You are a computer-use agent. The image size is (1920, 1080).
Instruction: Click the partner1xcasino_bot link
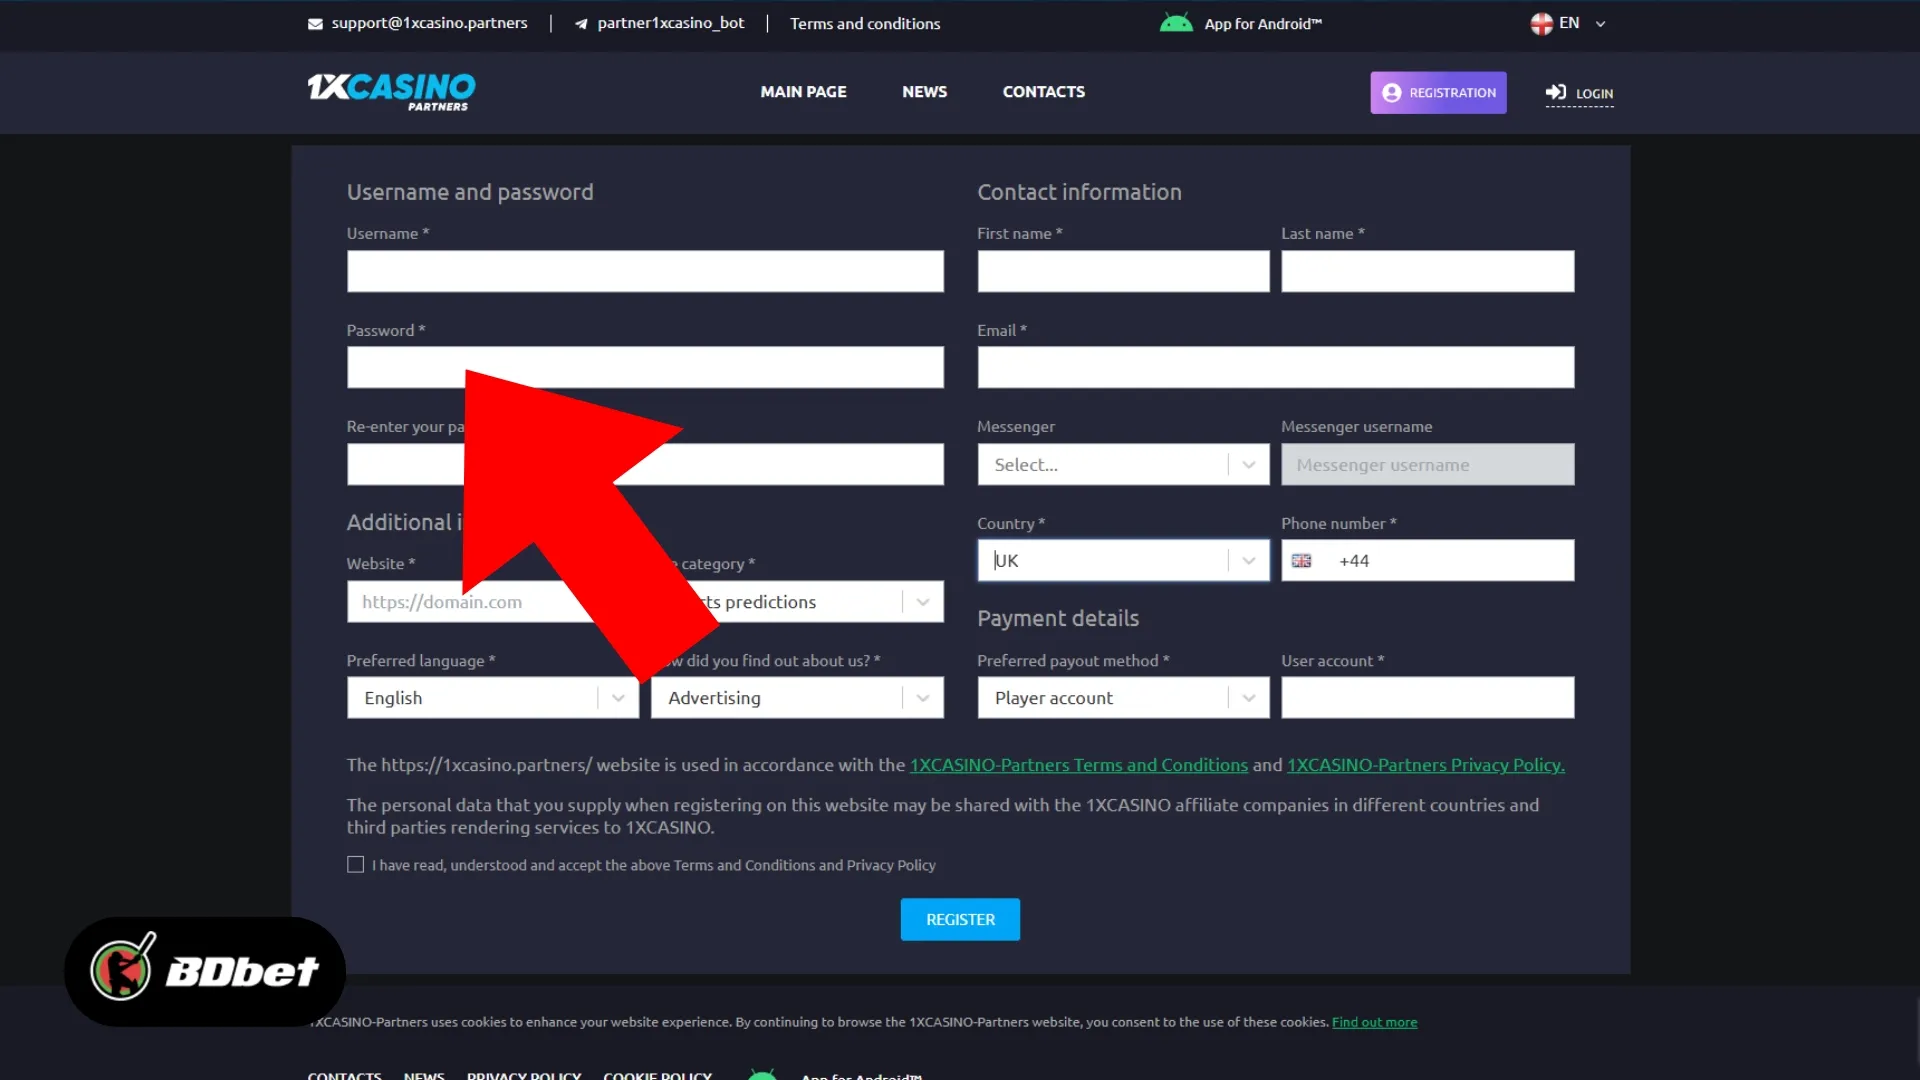(671, 23)
